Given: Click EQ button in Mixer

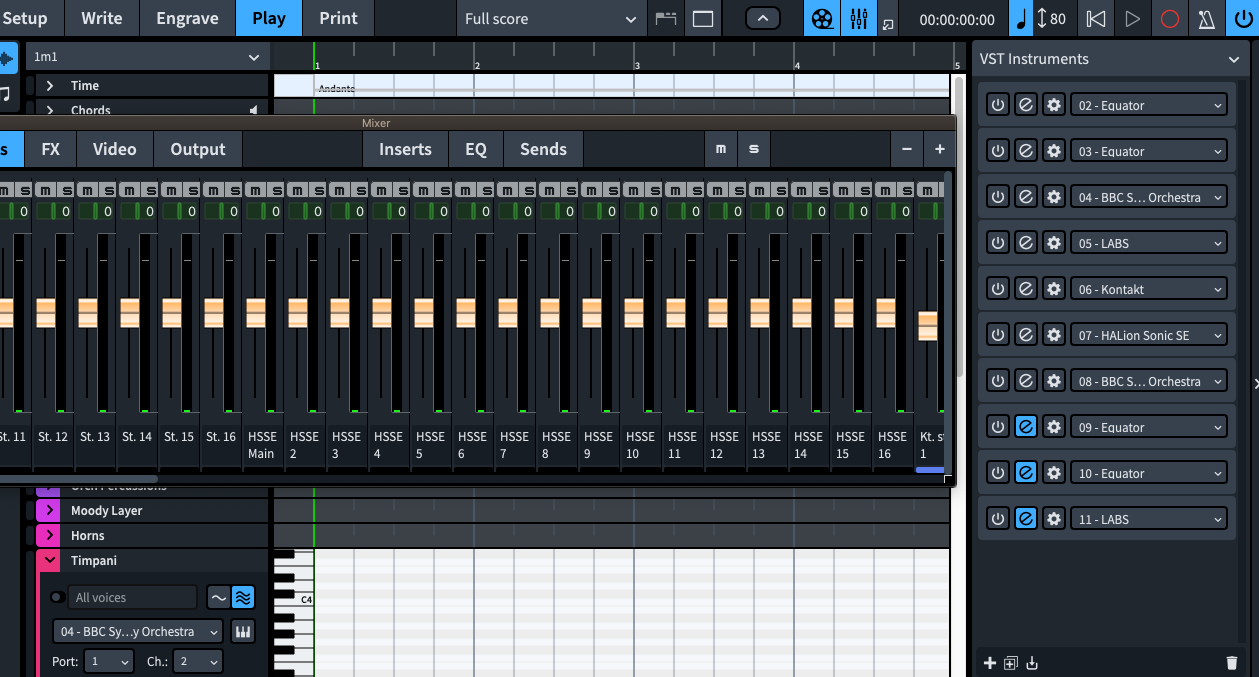Looking at the screenshot, I should pyautogui.click(x=476, y=149).
